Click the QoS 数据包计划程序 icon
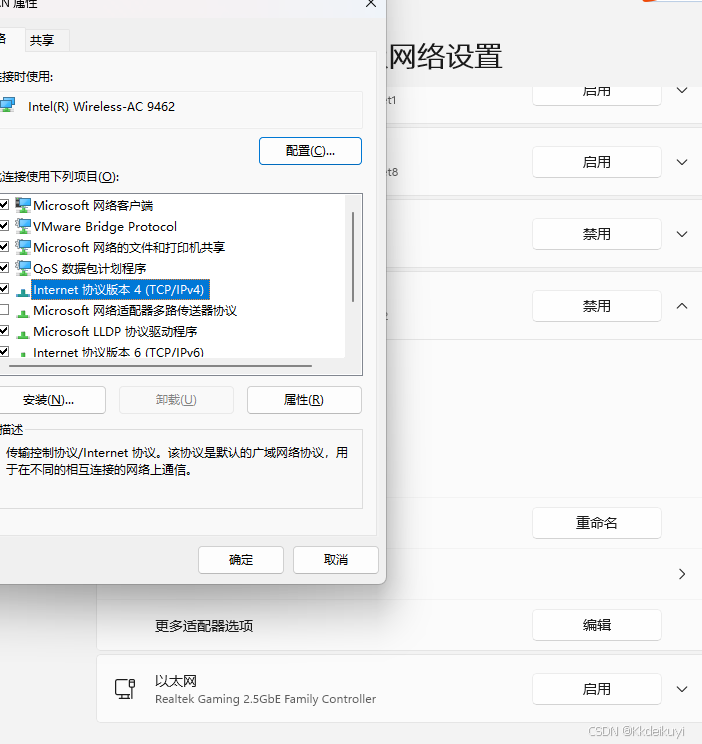The image size is (702, 744). (23, 268)
